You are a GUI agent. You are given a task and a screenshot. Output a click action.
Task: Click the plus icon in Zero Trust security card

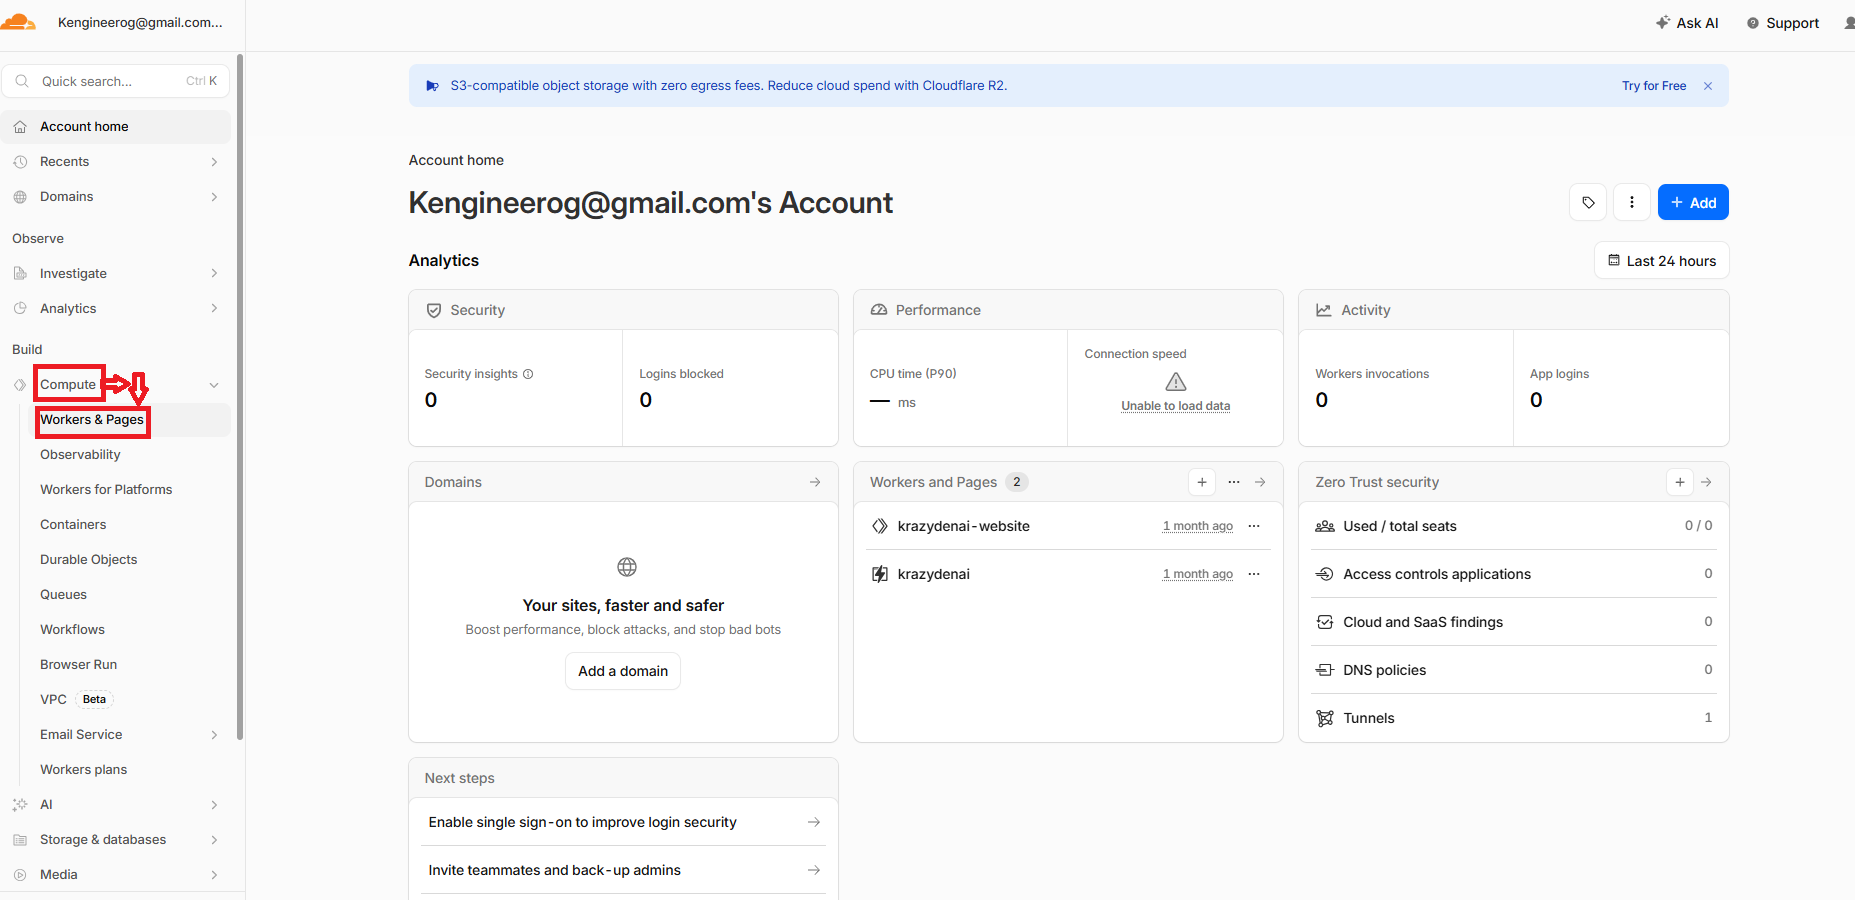tap(1680, 482)
